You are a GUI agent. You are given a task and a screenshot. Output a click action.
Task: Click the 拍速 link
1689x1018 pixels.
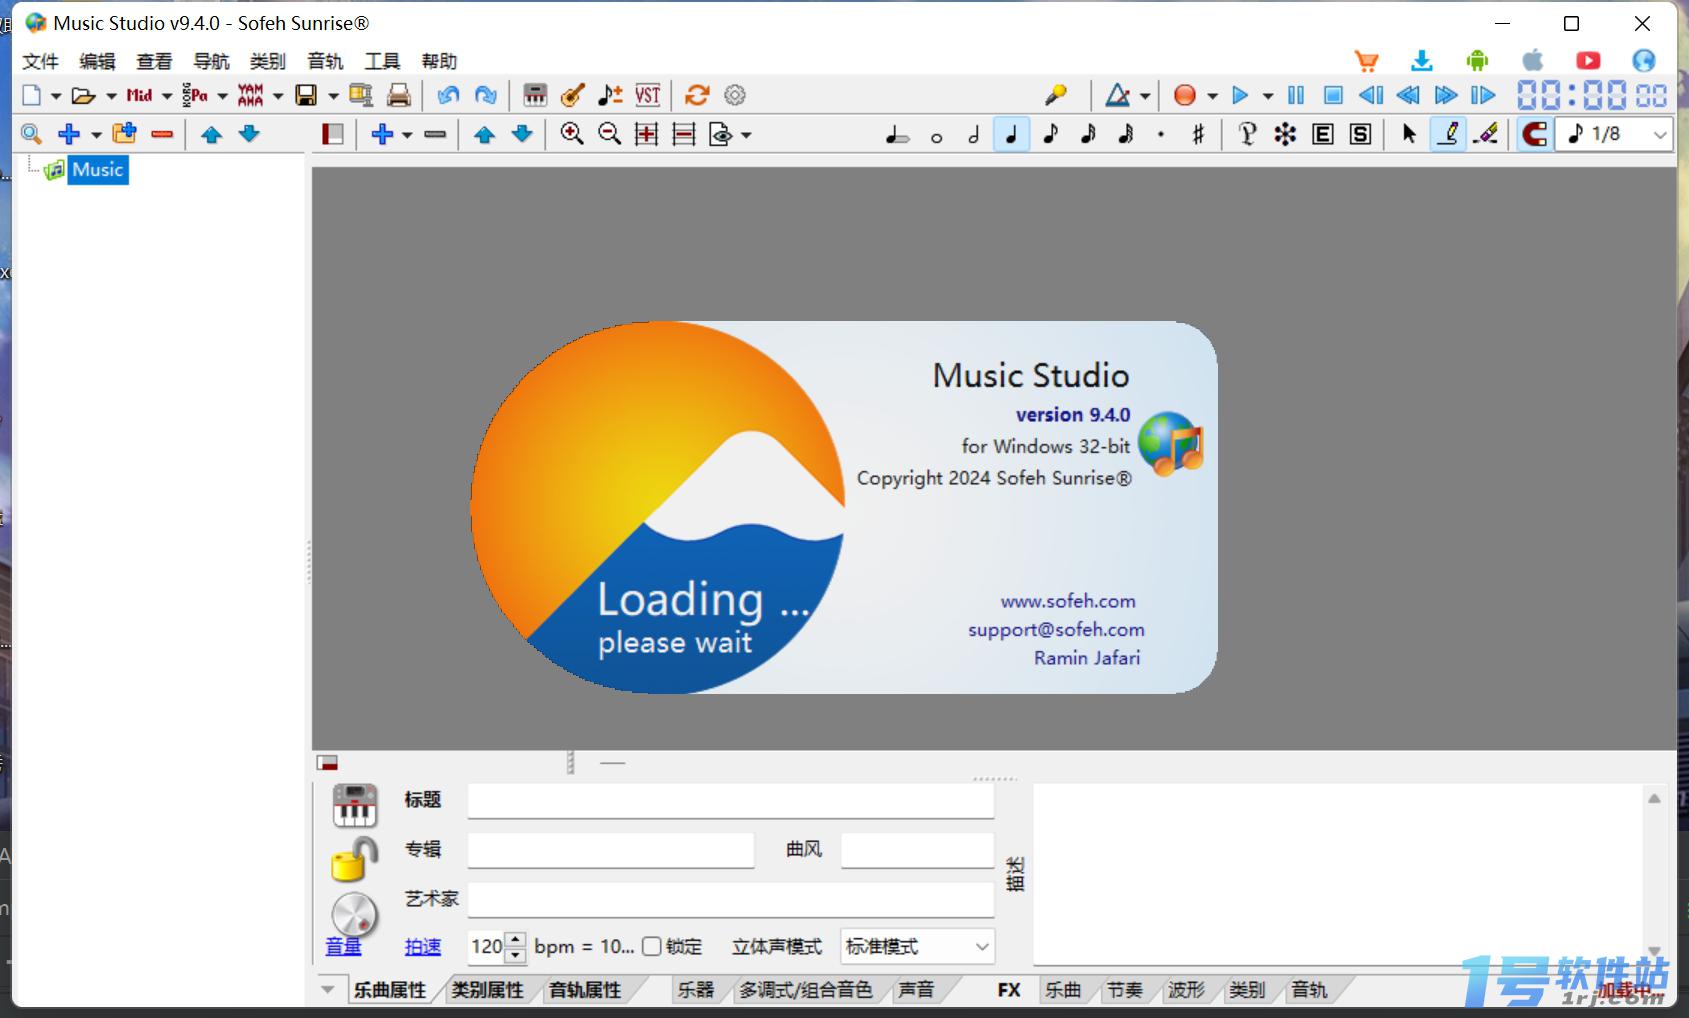[422, 946]
